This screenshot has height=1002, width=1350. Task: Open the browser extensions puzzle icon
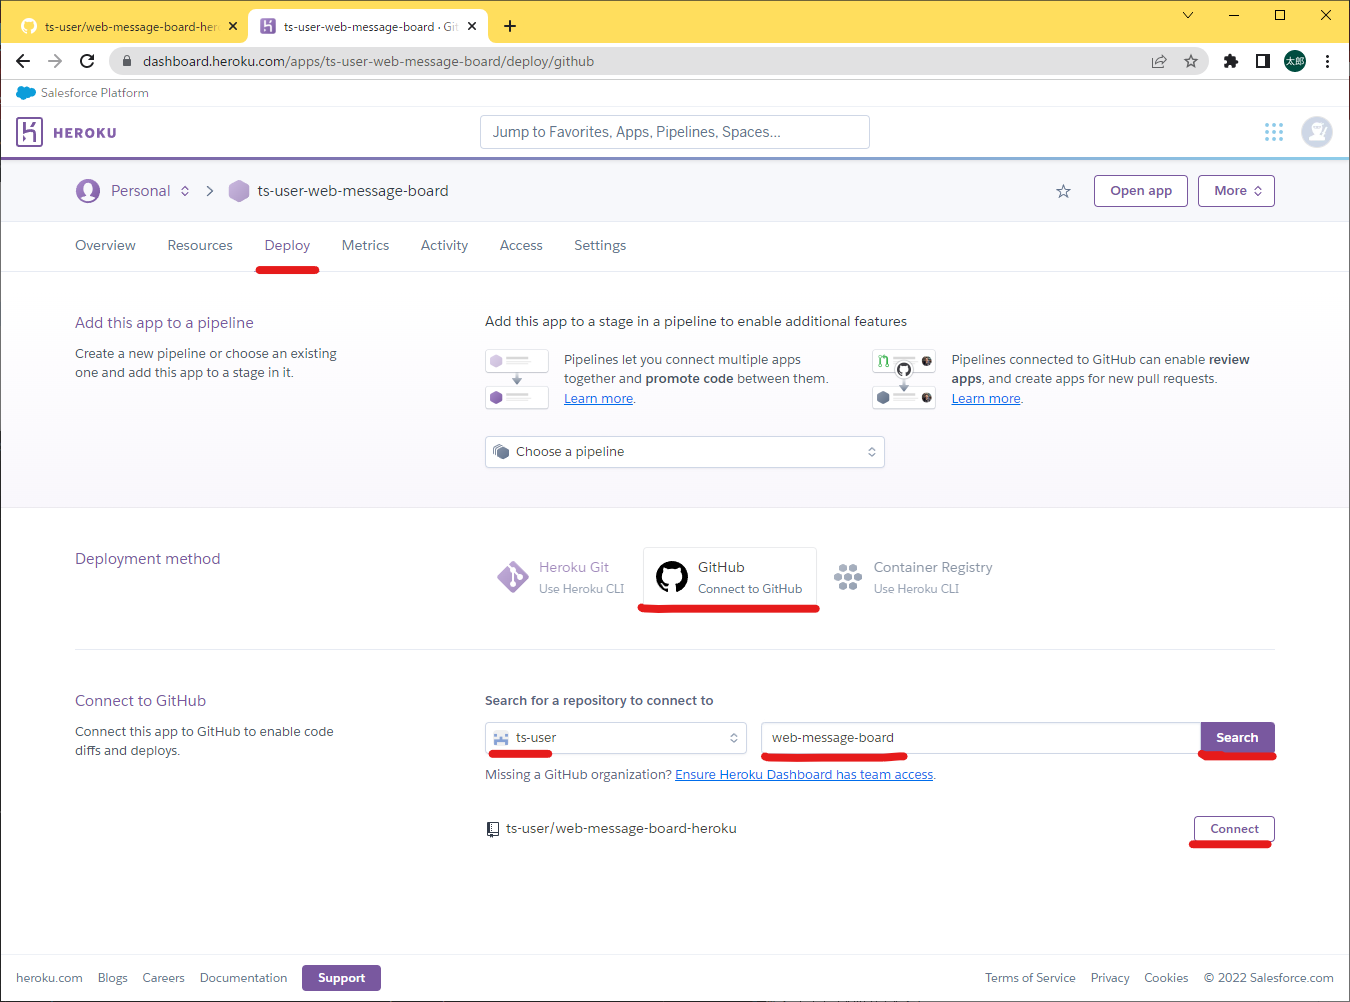pos(1231,61)
